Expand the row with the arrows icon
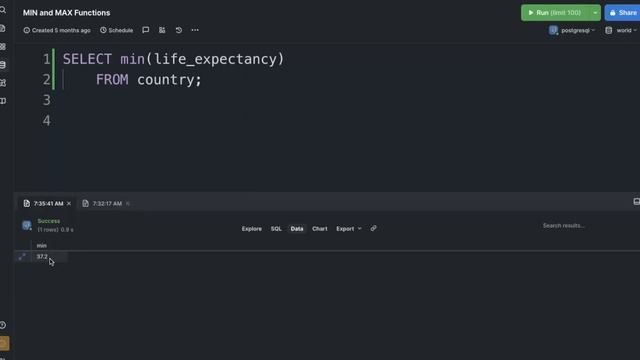Viewport: 640px width, 360px height. 22,256
